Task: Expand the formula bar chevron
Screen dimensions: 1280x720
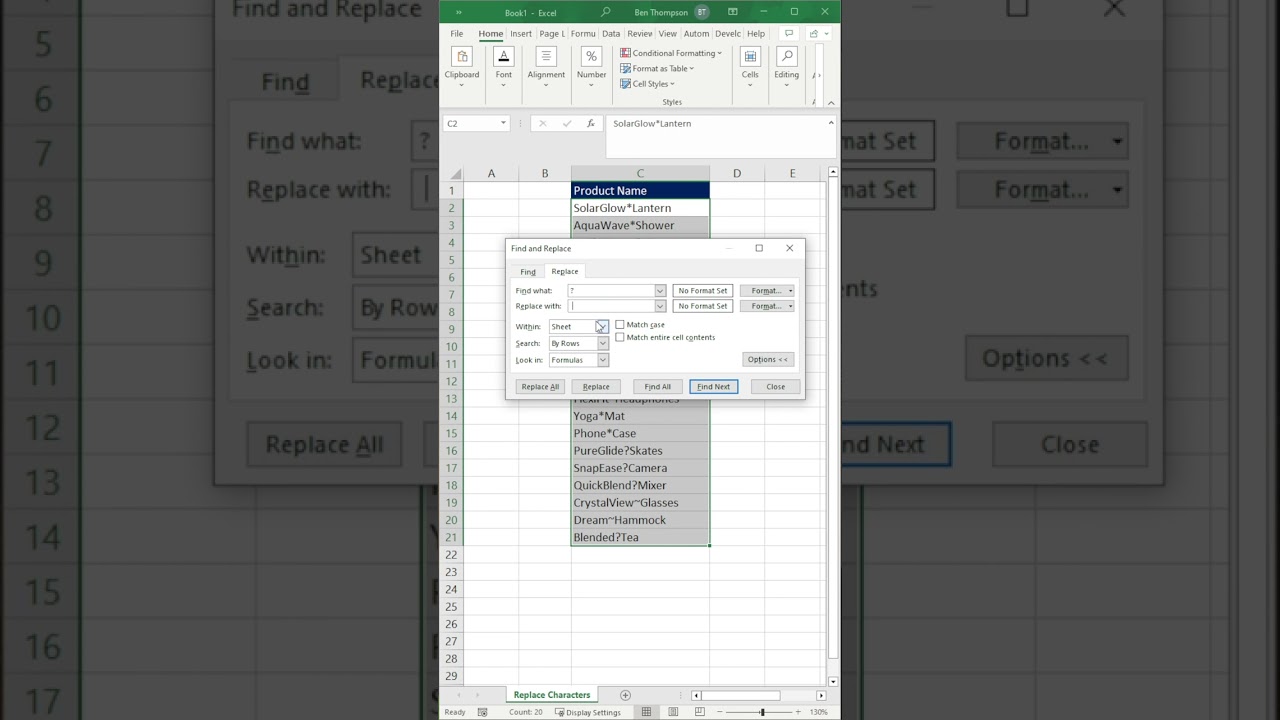Action: [831, 123]
